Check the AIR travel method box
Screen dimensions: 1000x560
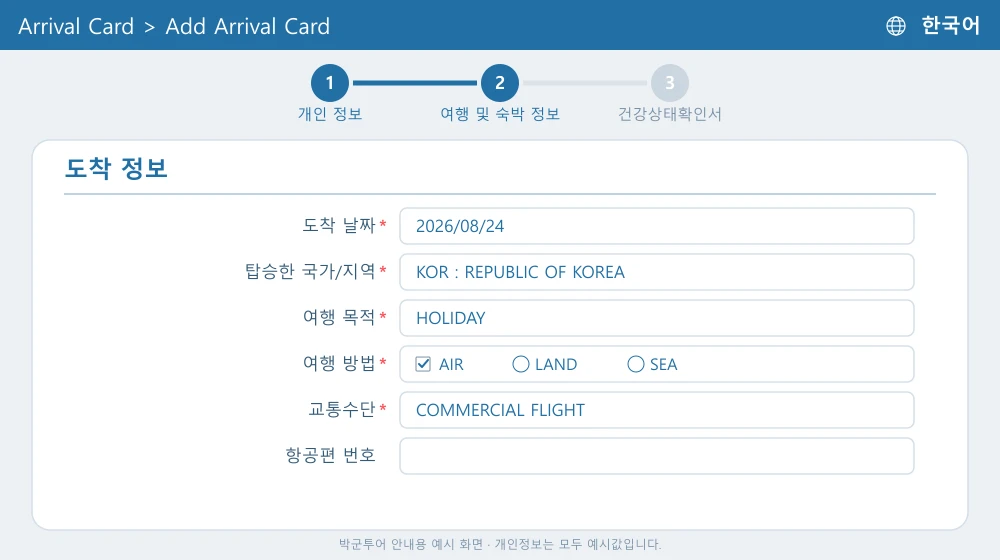(423, 364)
